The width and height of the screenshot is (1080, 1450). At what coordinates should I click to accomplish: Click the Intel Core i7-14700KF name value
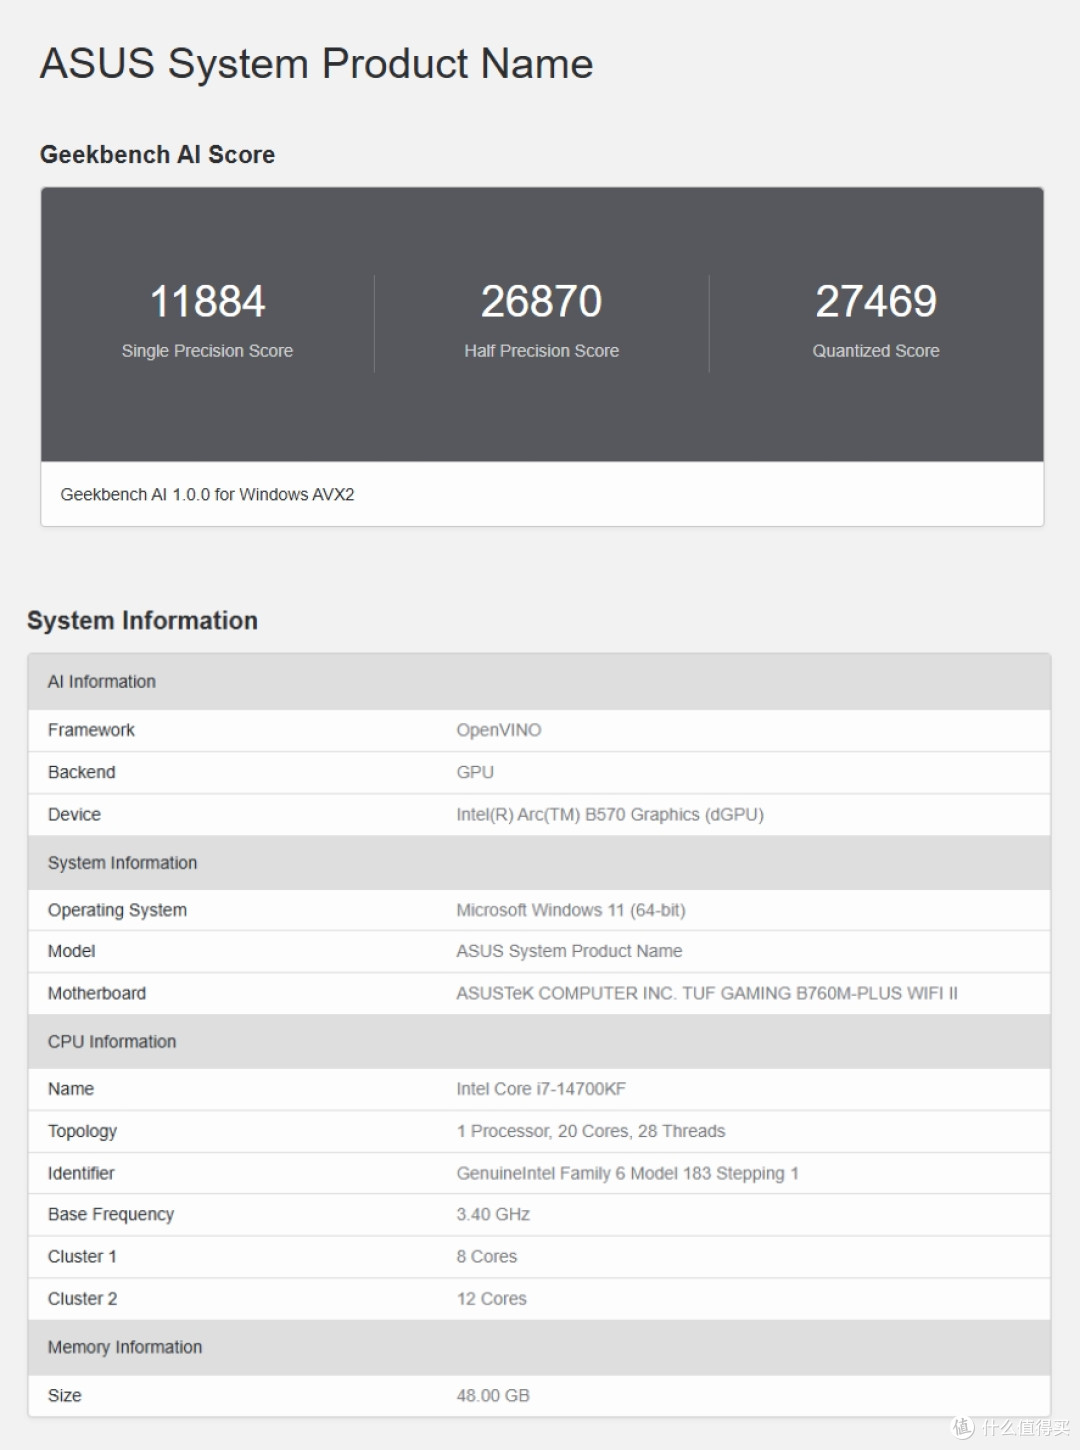(x=541, y=1089)
